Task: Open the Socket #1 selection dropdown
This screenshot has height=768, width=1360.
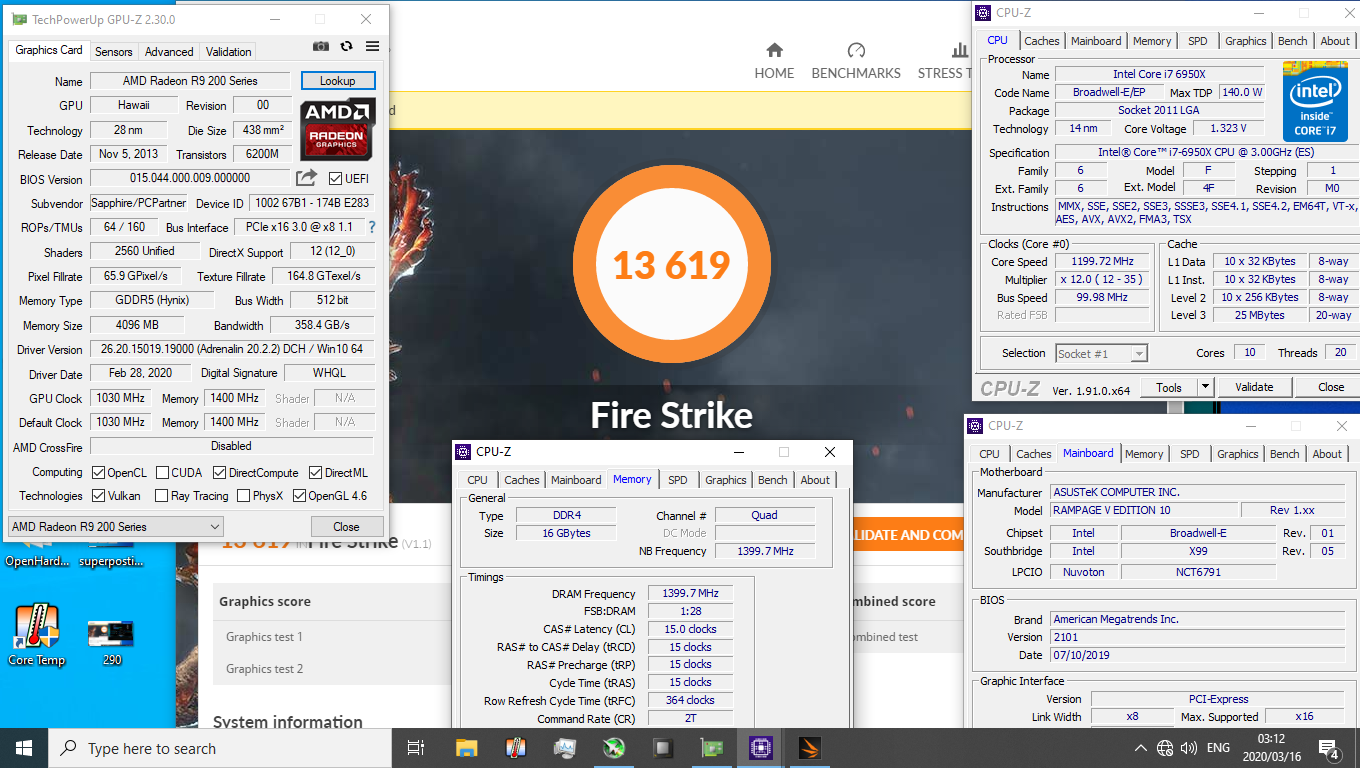Action: click(1101, 353)
